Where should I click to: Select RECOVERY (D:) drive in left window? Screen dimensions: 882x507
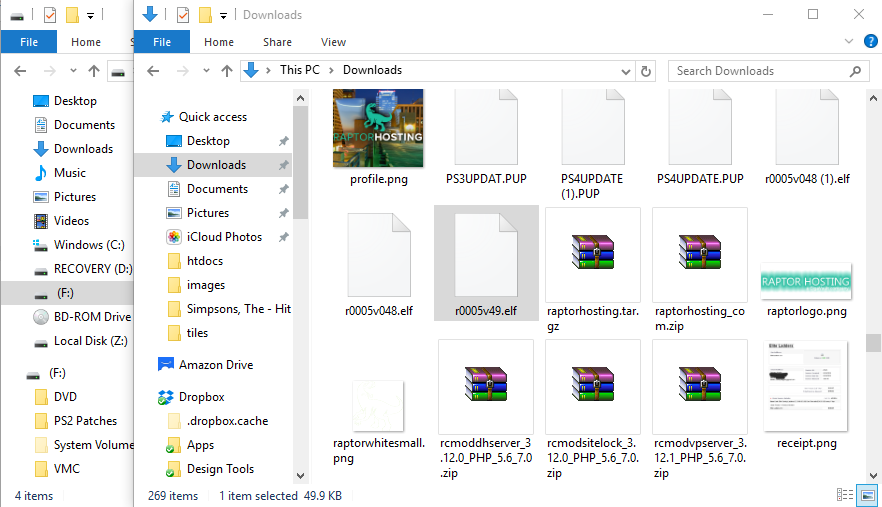(93, 269)
